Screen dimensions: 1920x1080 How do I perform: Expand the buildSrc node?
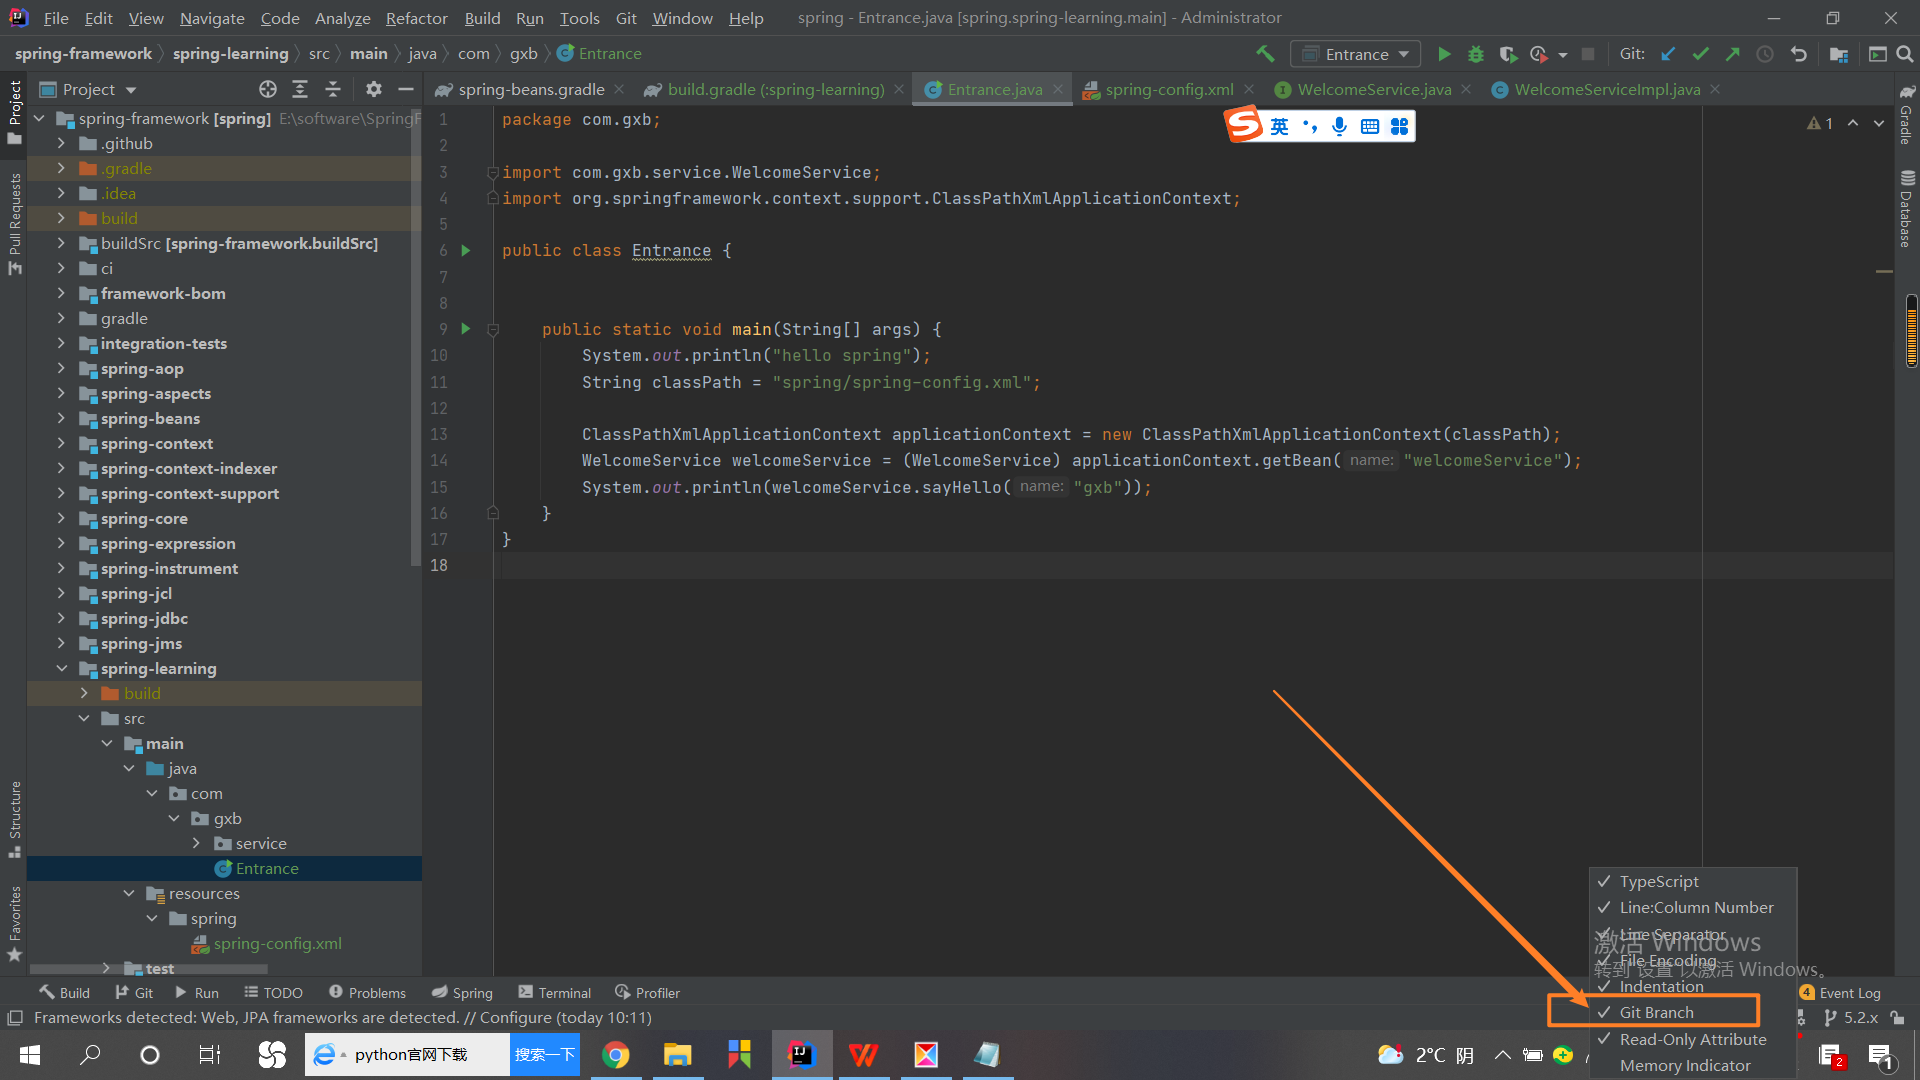point(61,243)
